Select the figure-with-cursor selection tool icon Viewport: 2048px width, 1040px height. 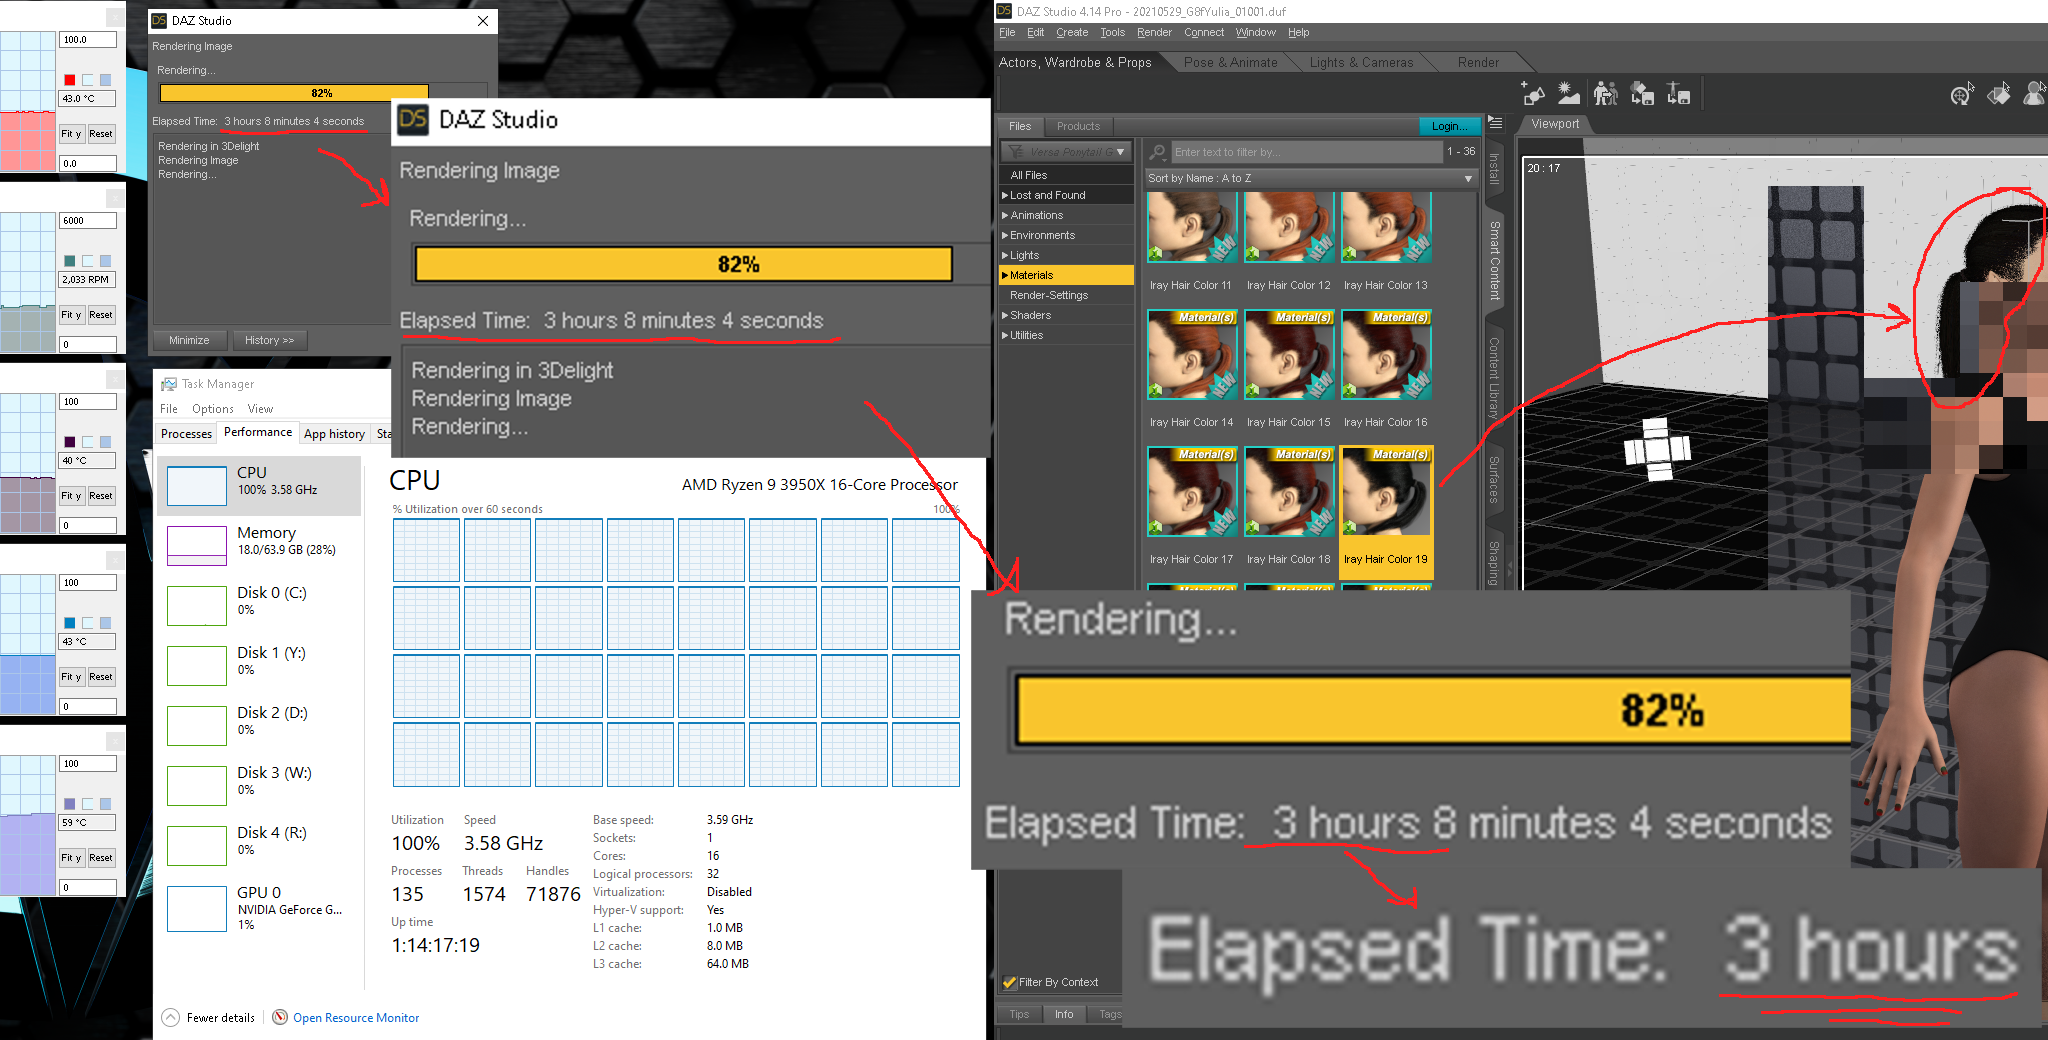click(x=2034, y=94)
